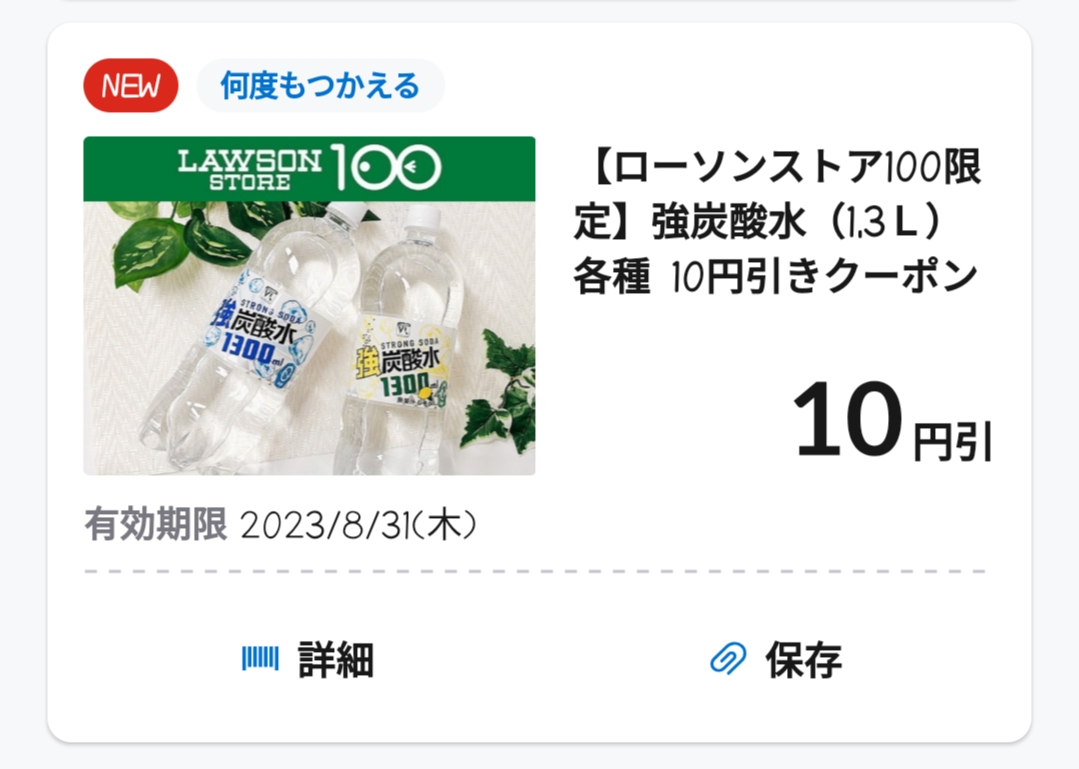The height and width of the screenshot is (769, 1079).
Task: Click the blue 1300ml text on left bottle
Action: click(x=249, y=356)
